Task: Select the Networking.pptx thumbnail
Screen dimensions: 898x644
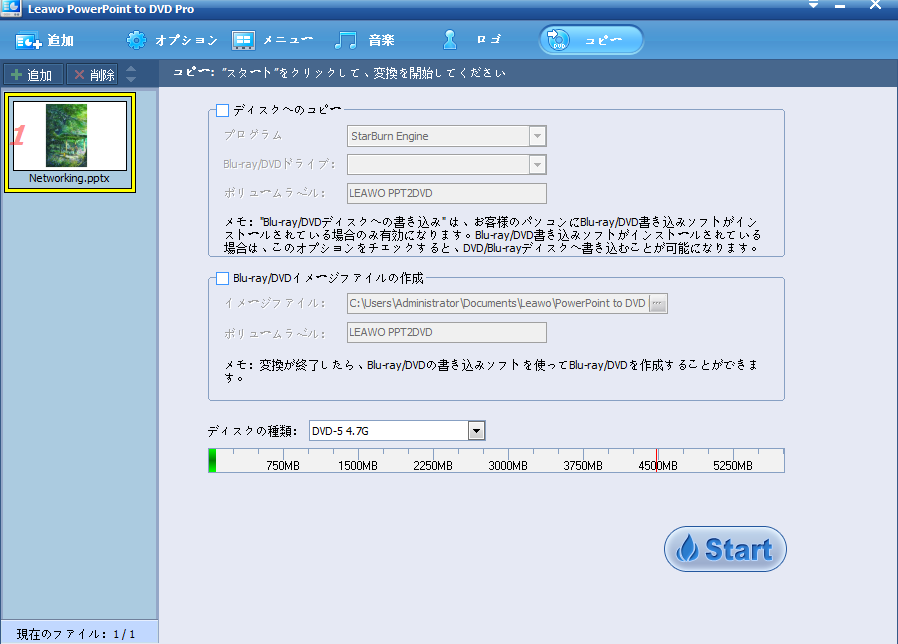Action: coord(70,143)
